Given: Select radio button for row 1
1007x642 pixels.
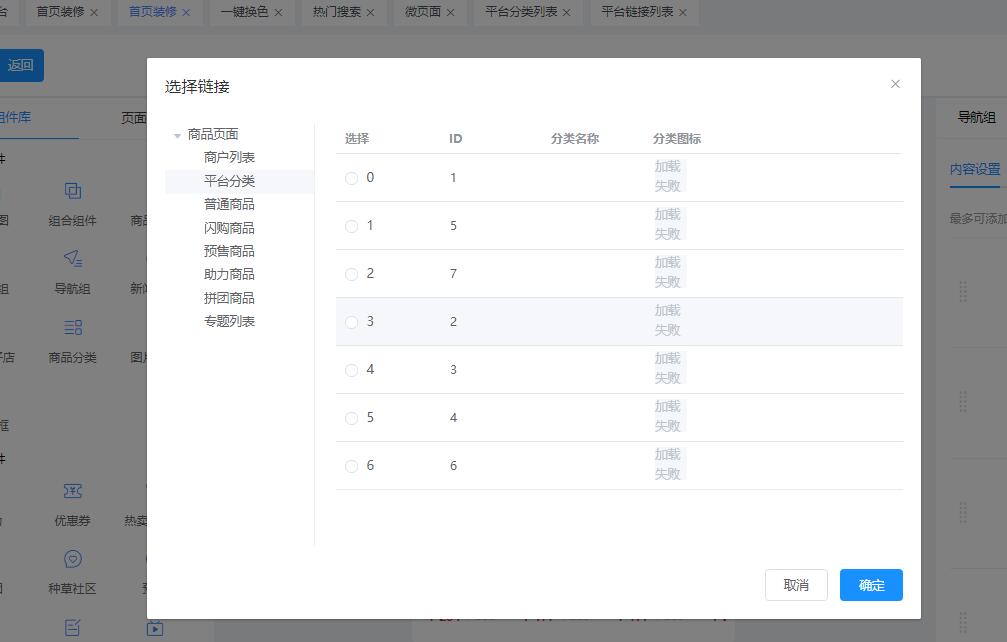Looking at the screenshot, I should (x=351, y=226).
